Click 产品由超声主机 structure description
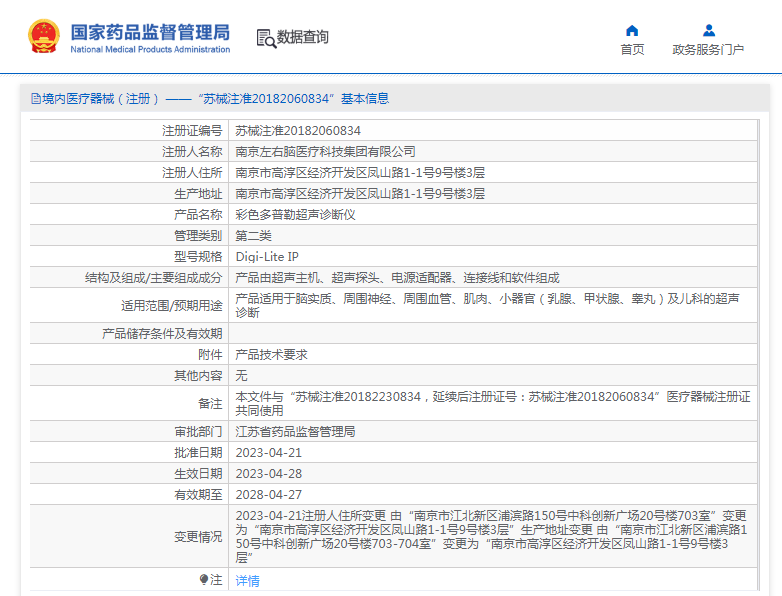This screenshot has height=596, width=782. 397,277
